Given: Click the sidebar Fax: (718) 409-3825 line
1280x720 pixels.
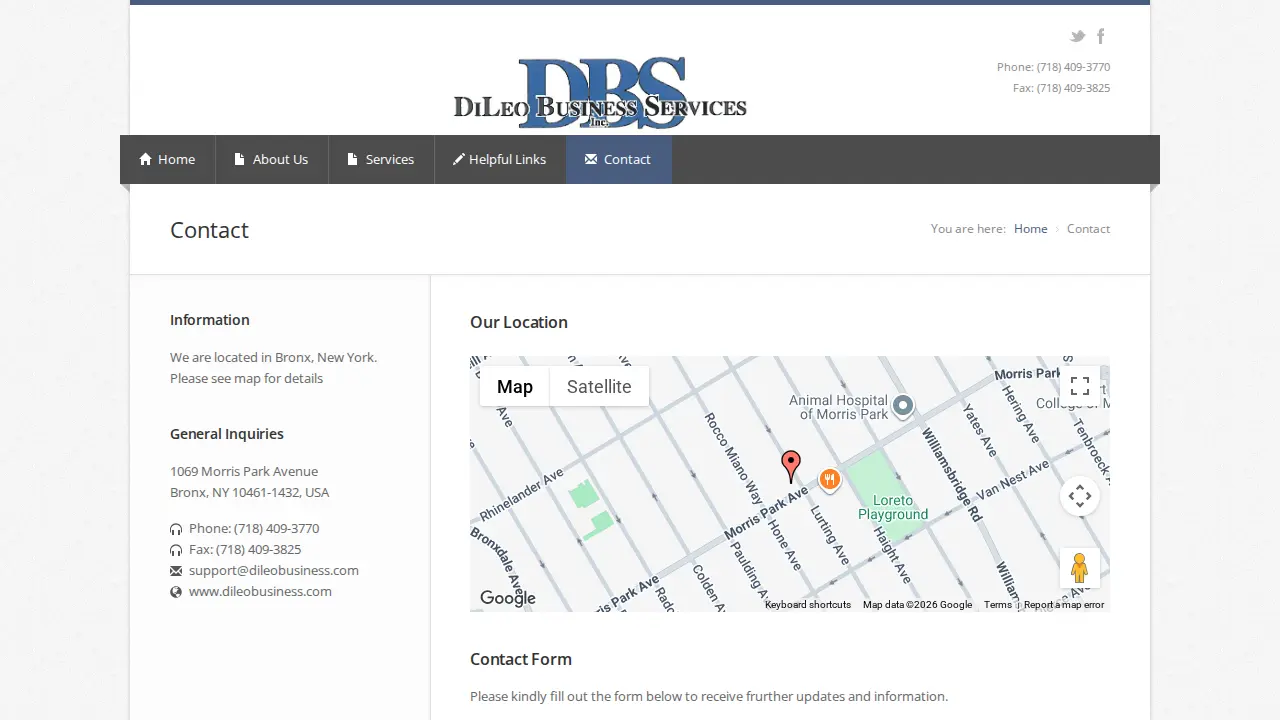Looking at the screenshot, I should pyautogui.click(x=245, y=549).
